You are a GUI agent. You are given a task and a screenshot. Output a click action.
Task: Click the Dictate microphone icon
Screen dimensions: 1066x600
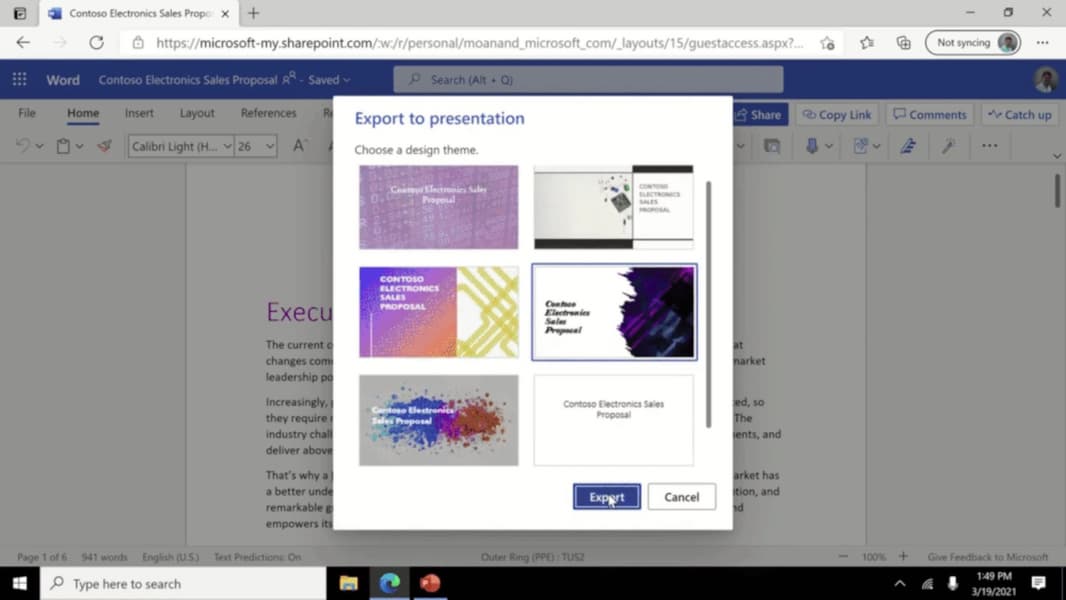pyautogui.click(x=812, y=146)
